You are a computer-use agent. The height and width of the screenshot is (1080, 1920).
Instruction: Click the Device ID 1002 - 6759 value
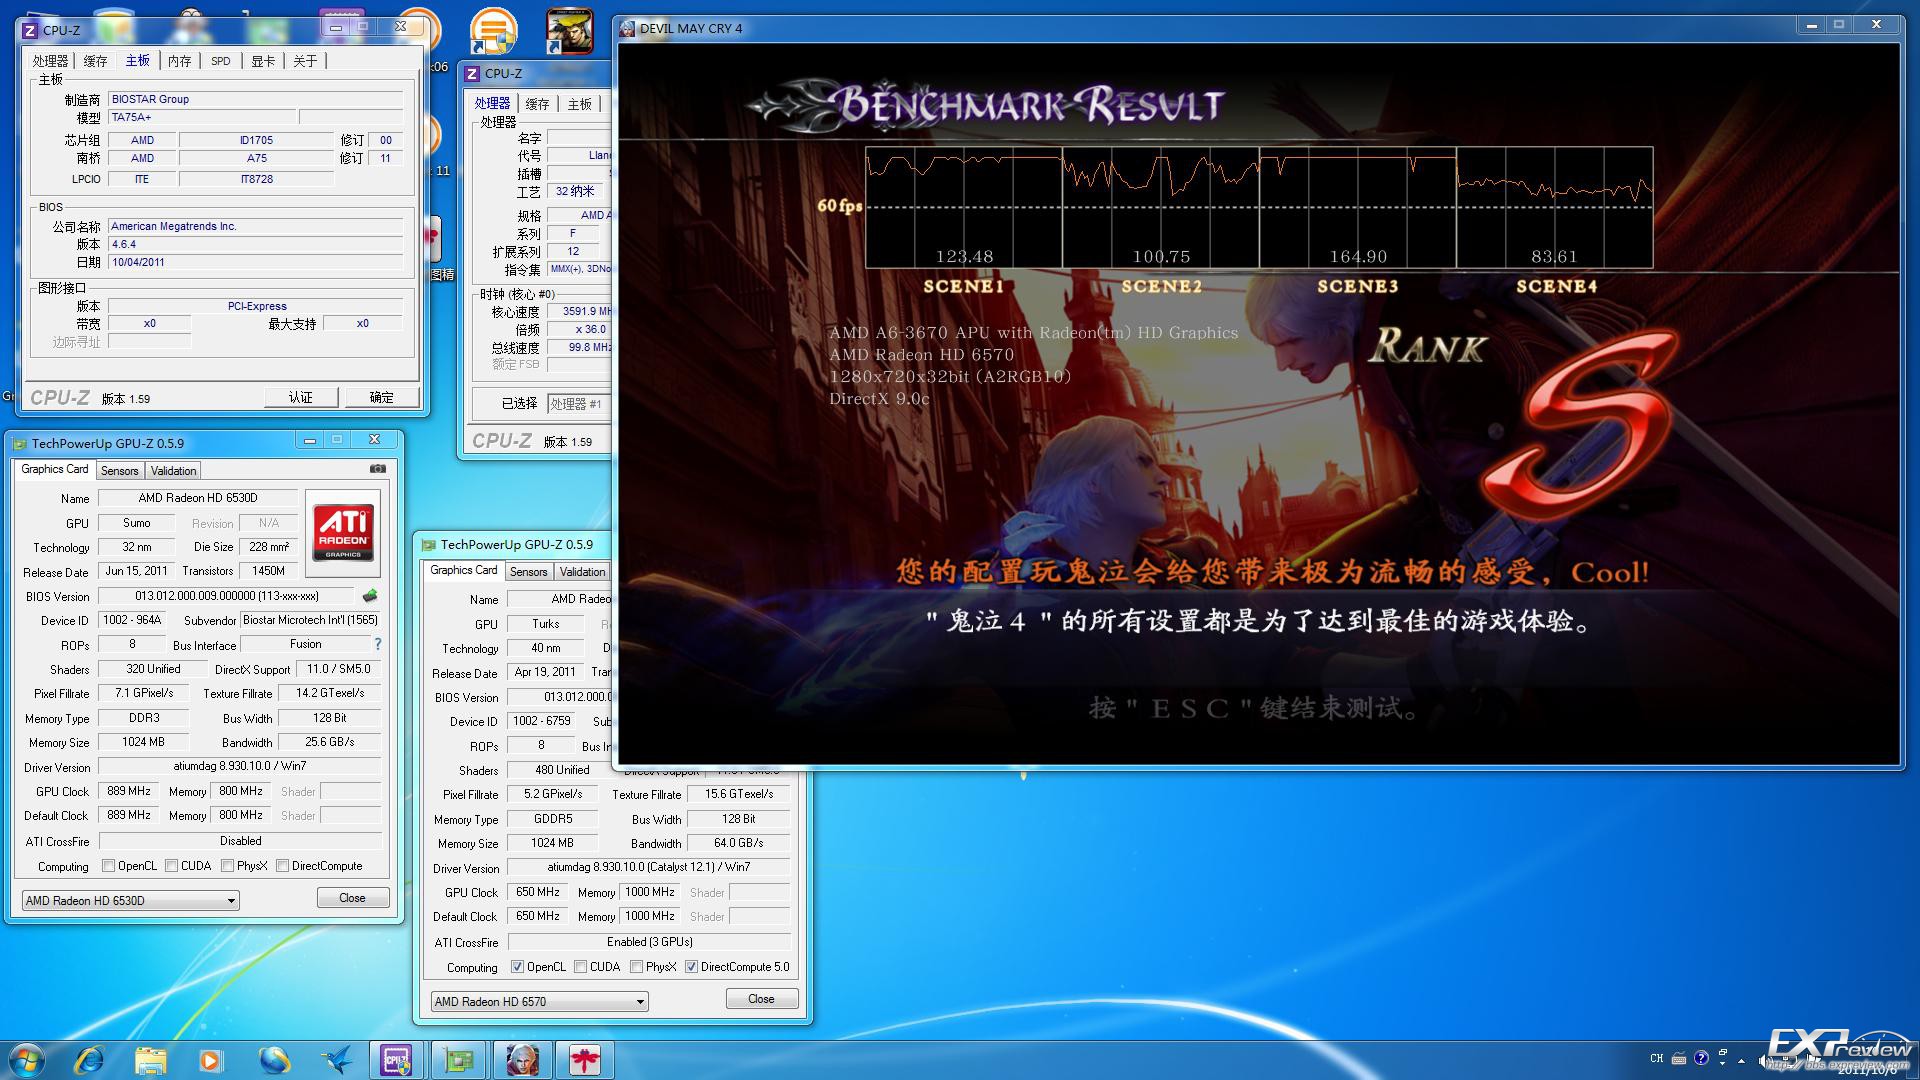[x=541, y=721]
